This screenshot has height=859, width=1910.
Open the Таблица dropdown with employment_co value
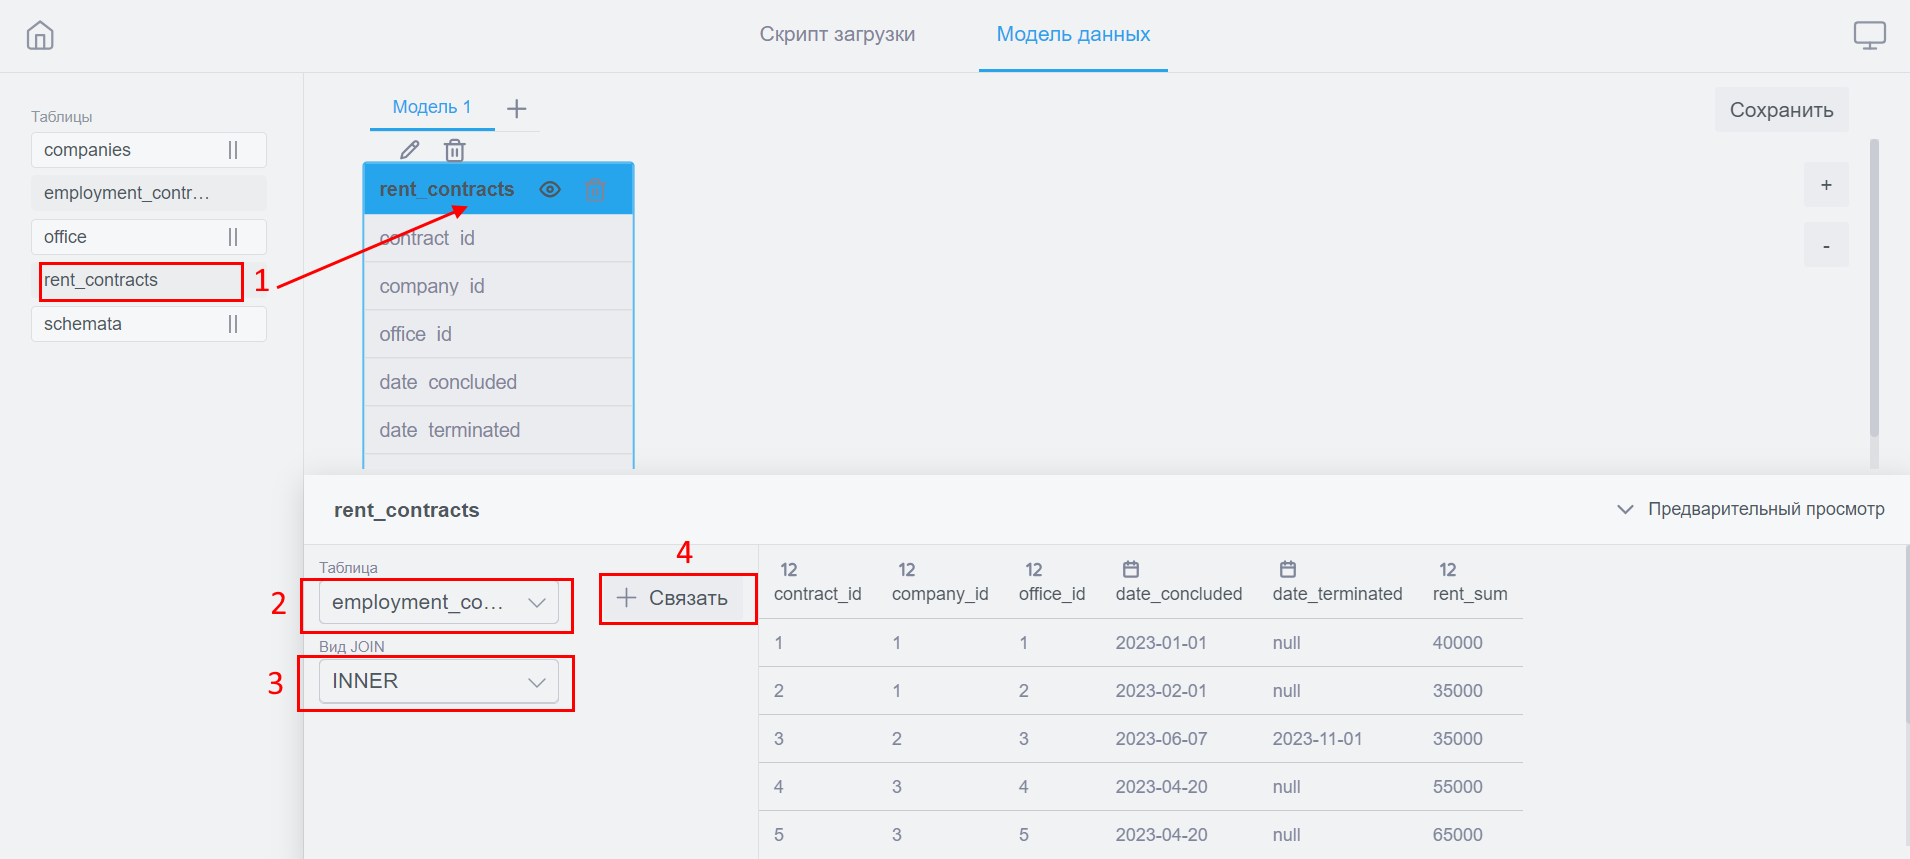(x=438, y=602)
